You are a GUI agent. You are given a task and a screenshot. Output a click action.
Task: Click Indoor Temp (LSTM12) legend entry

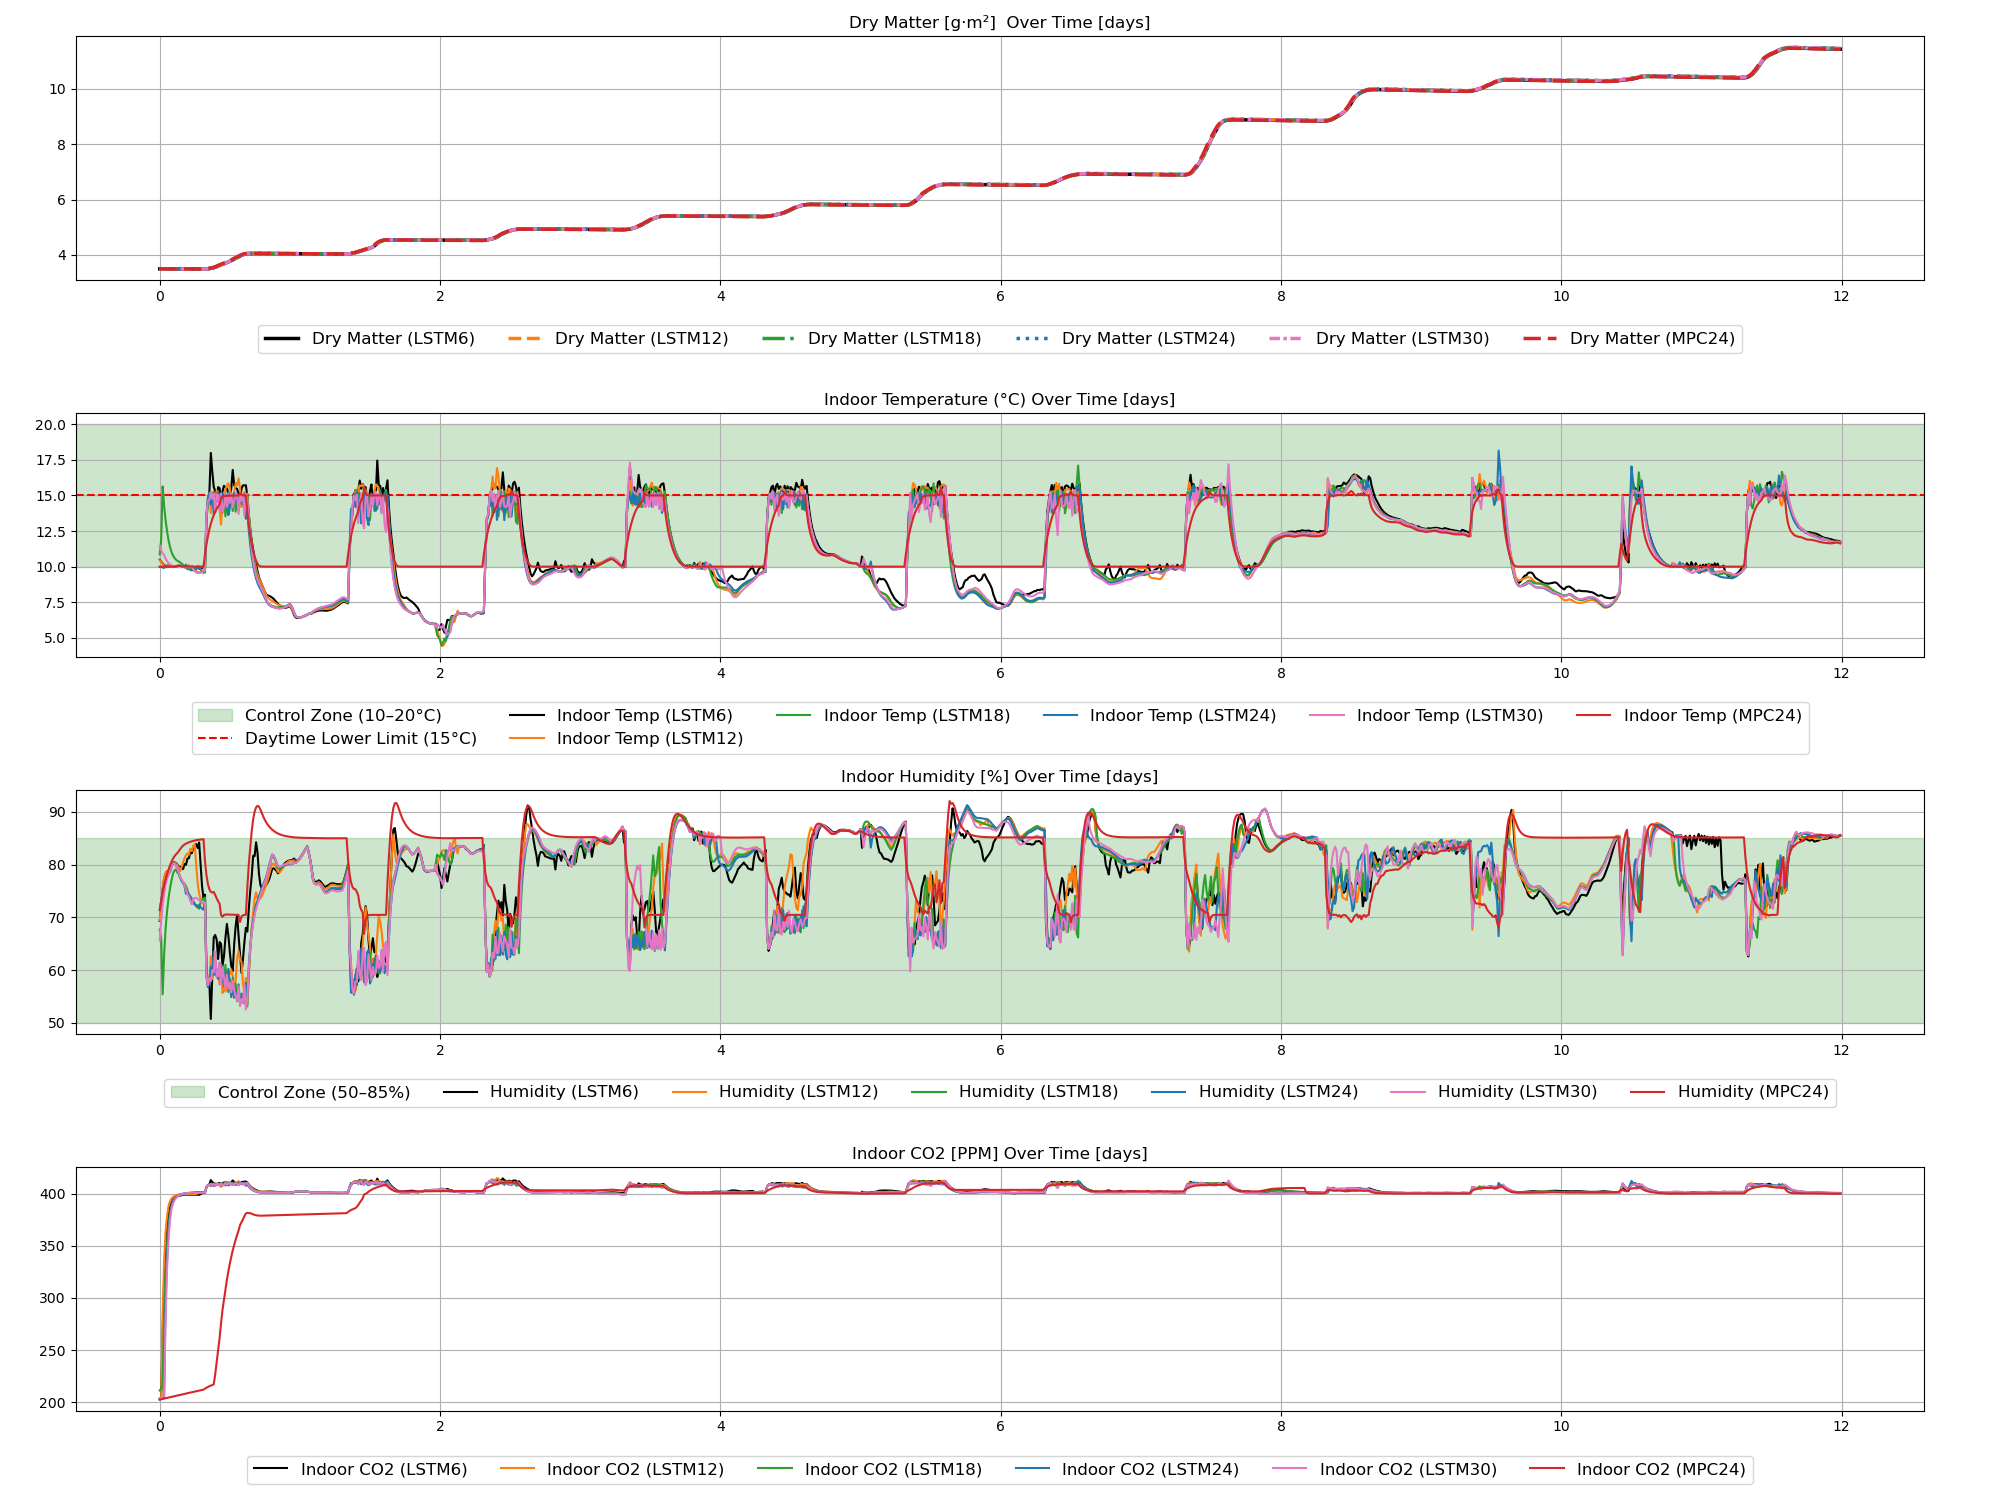pos(649,739)
